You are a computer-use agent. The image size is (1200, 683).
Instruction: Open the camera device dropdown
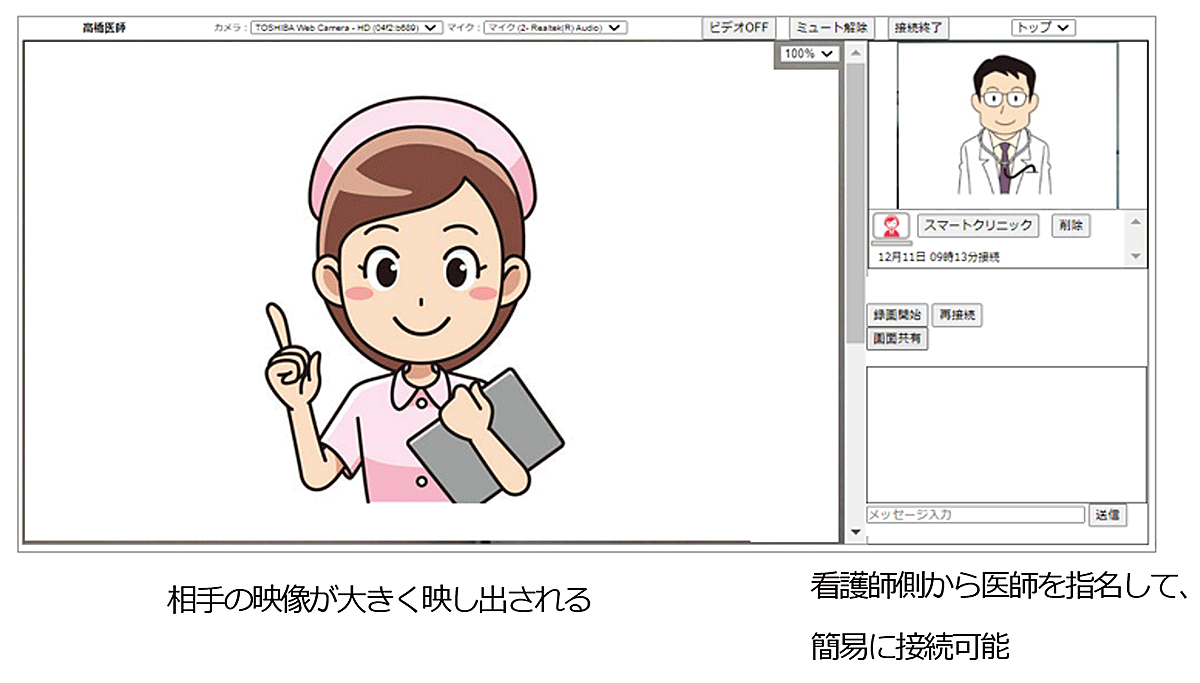pos(346,28)
